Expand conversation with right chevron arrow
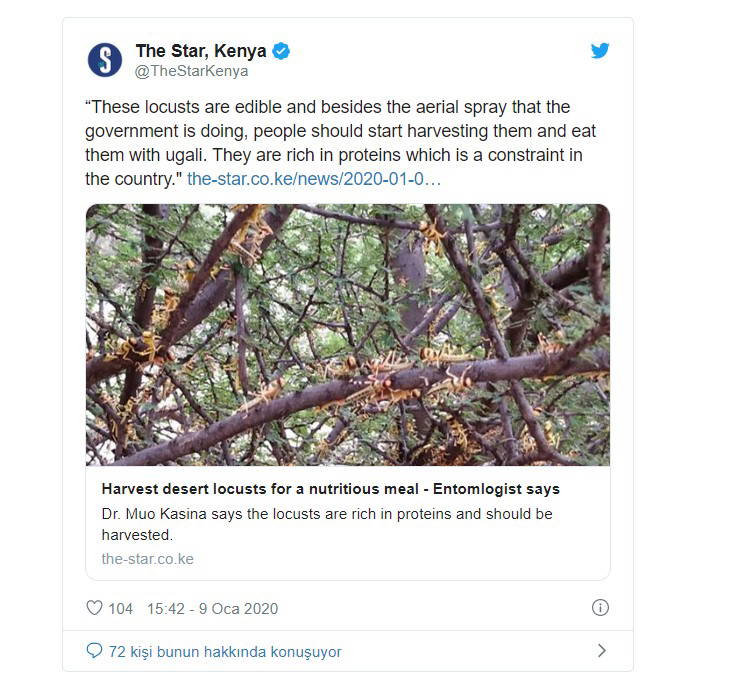731x685 pixels. point(602,650)
